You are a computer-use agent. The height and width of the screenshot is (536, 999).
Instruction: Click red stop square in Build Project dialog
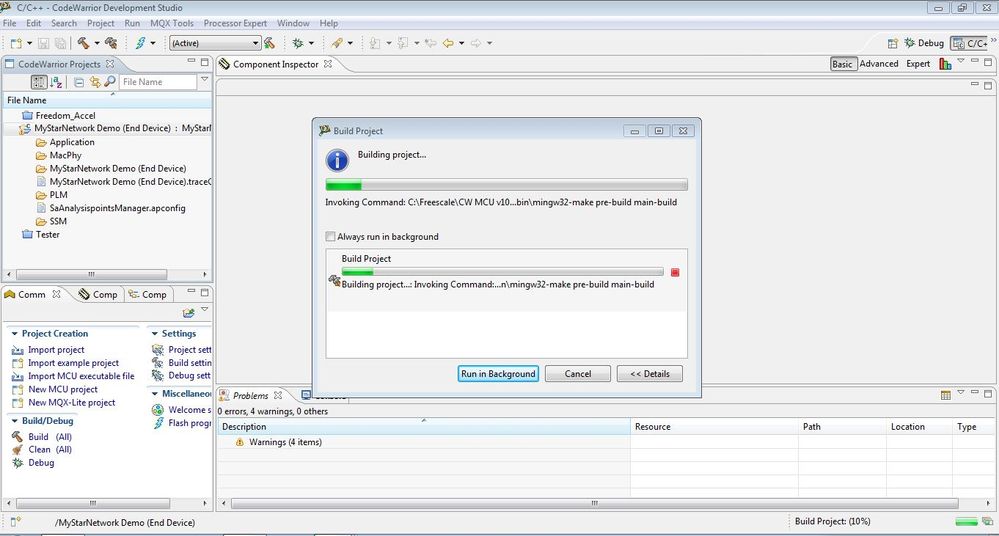click(675, 272)
